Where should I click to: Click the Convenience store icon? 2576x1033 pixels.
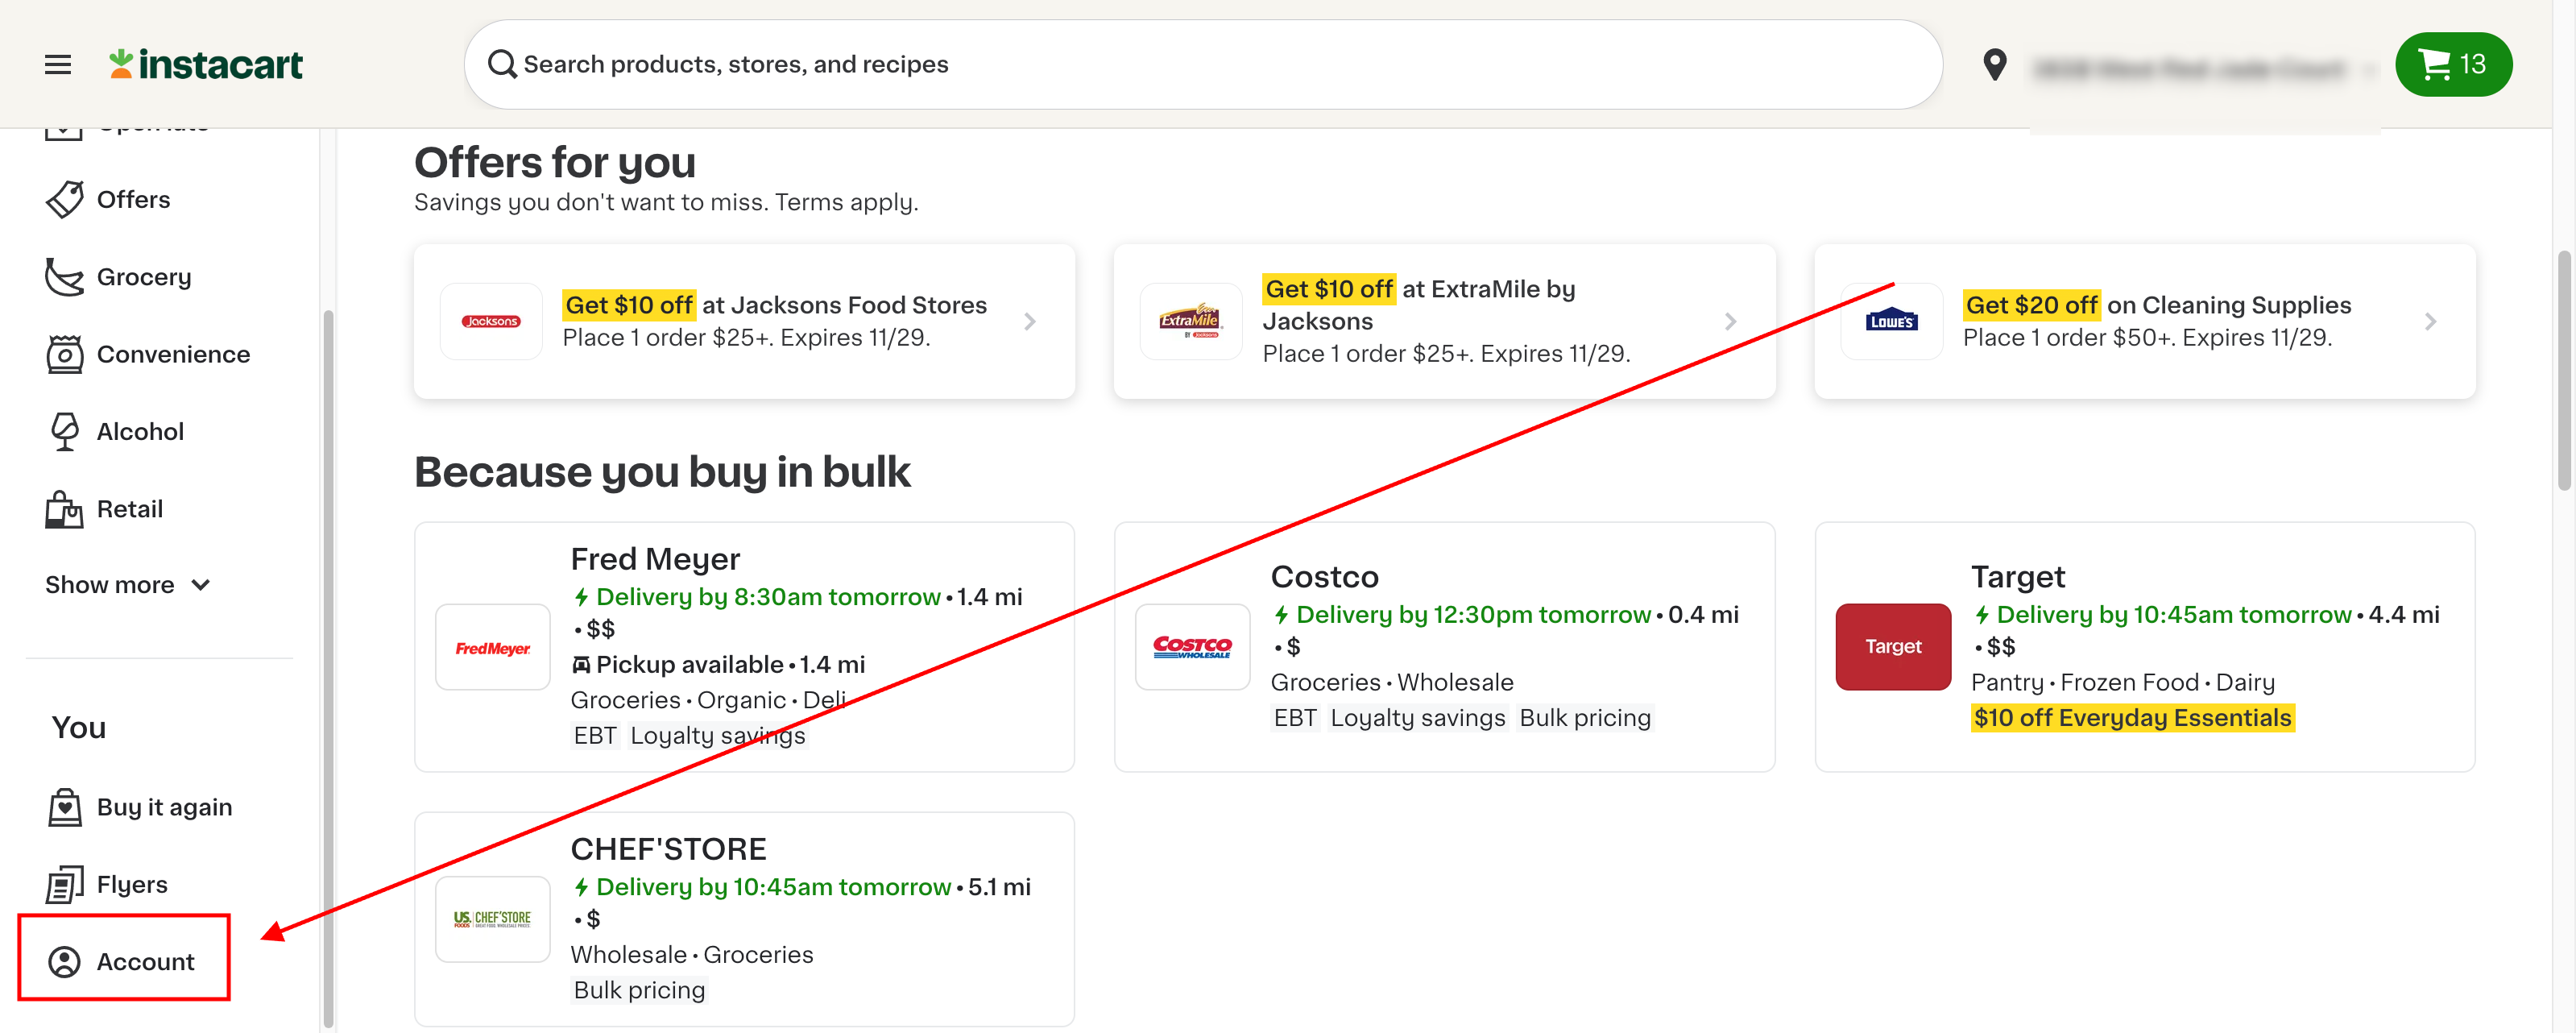tap(65, 354)
